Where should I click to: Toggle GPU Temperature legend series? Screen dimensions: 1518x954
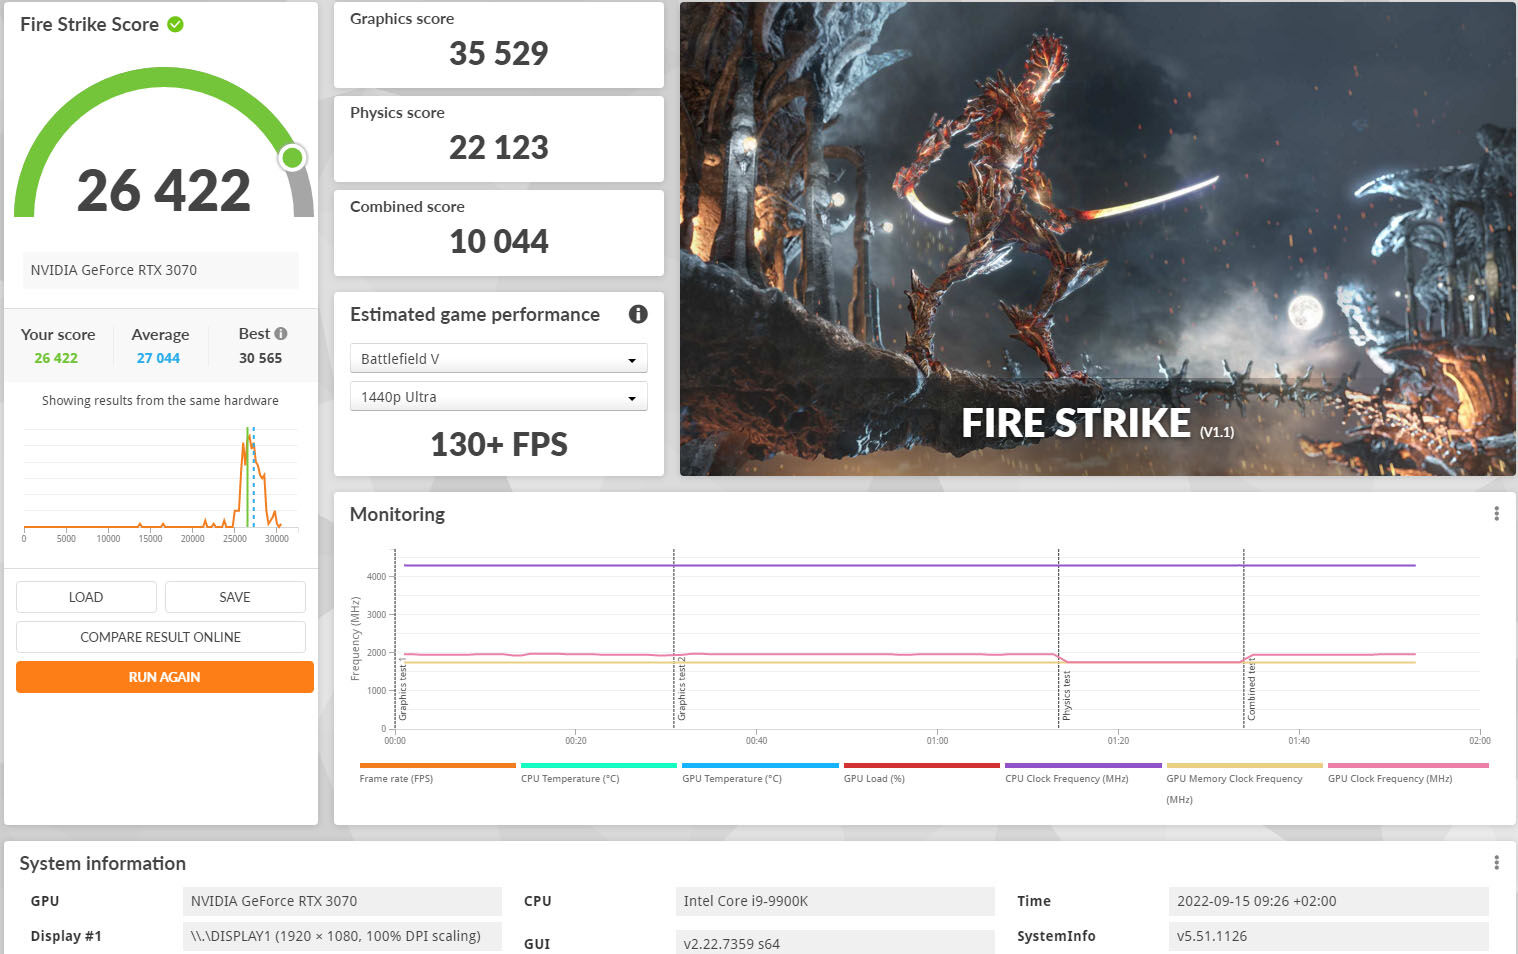pyautogui.click(x=760, y=773)
